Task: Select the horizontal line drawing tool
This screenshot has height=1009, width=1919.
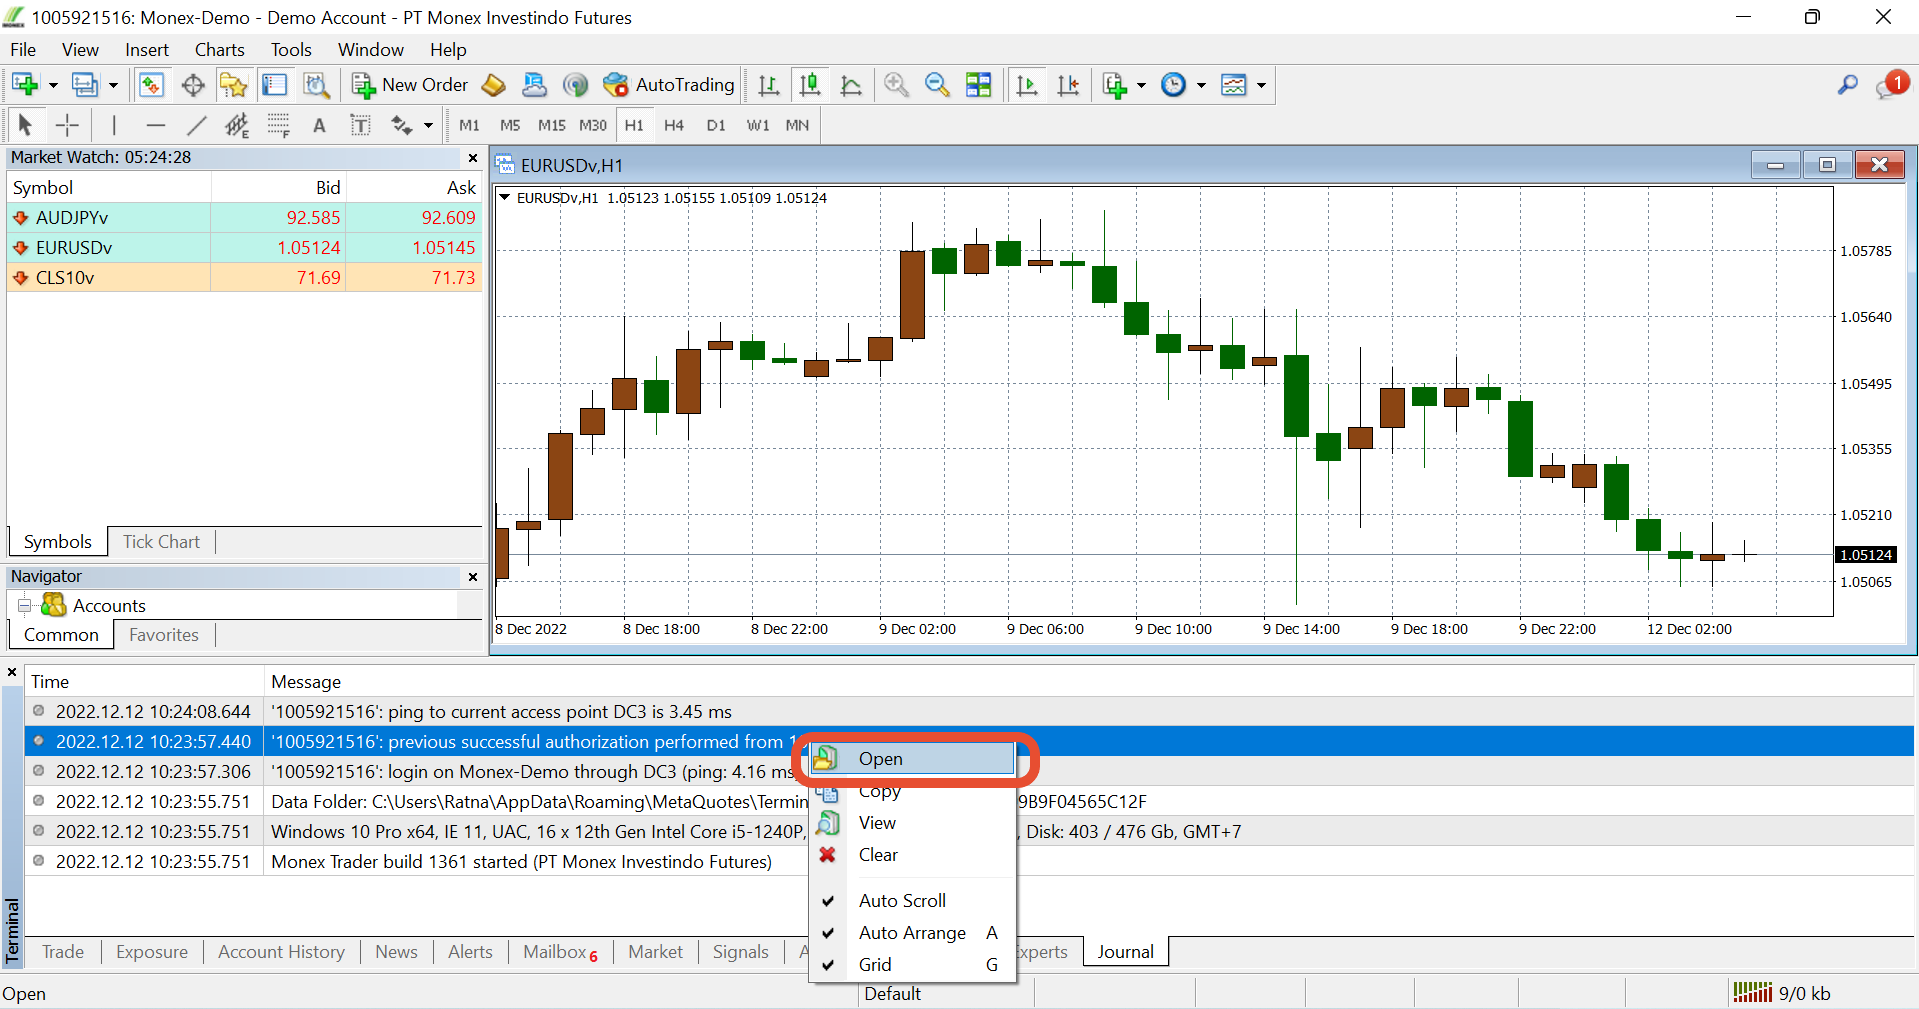Action: coord(155,125)
